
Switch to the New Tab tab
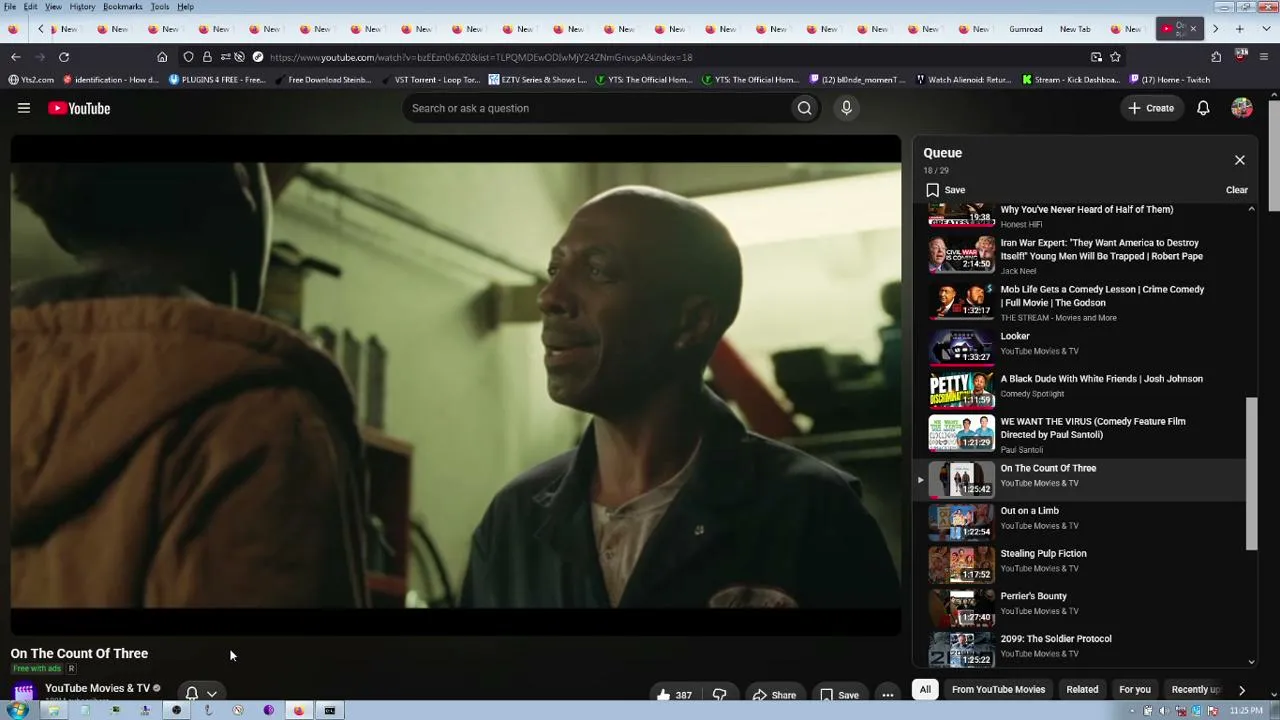pos(1076,29)
